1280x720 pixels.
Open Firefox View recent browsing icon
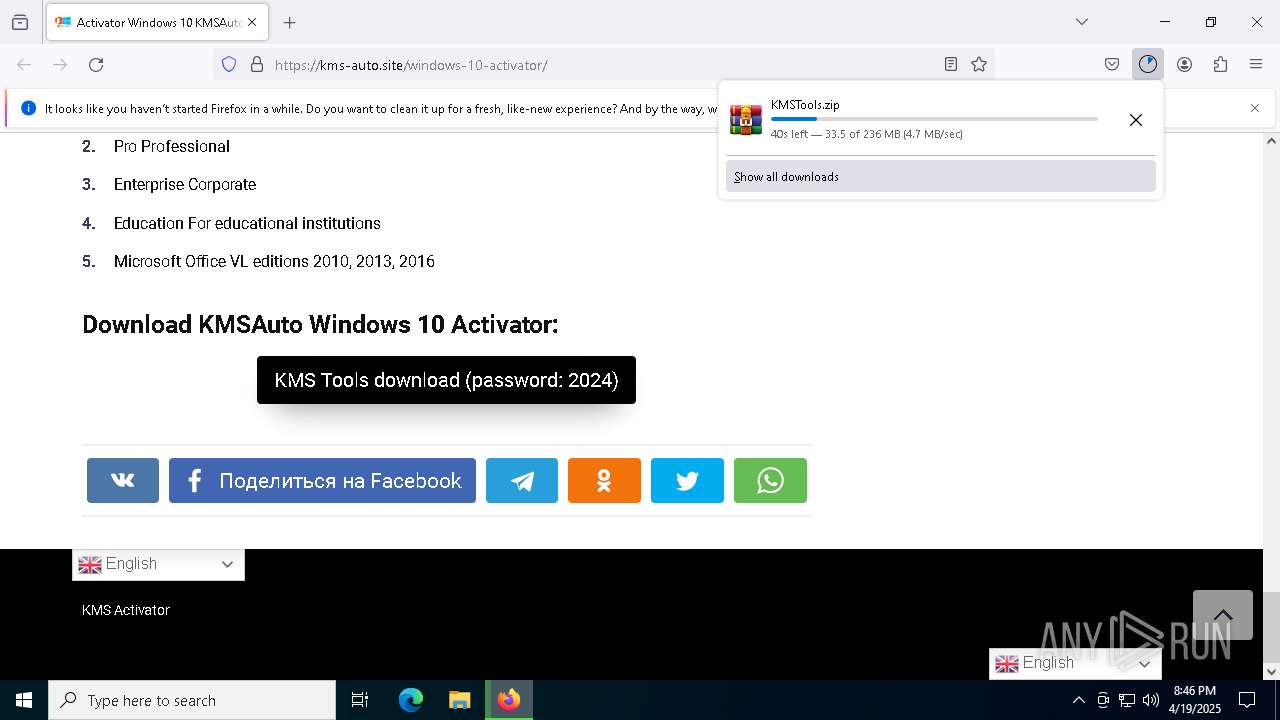click(20, 22)
